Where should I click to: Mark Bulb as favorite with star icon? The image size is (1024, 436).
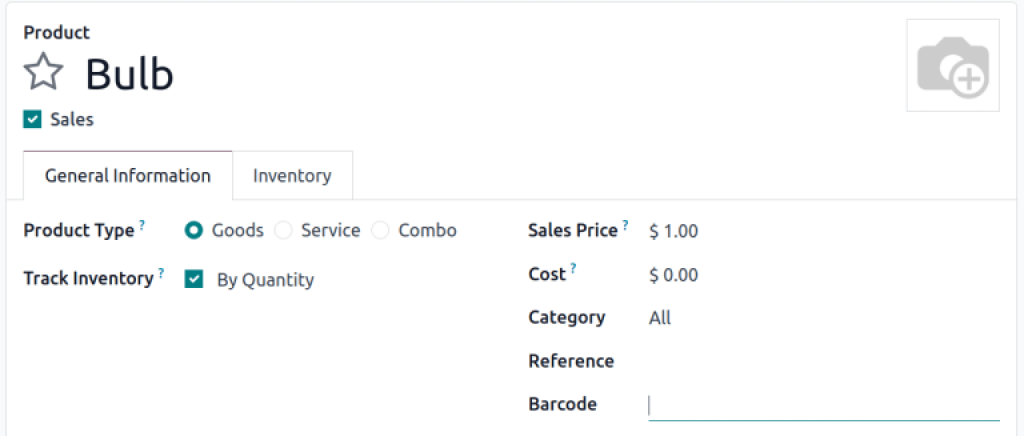click(43, 72)
